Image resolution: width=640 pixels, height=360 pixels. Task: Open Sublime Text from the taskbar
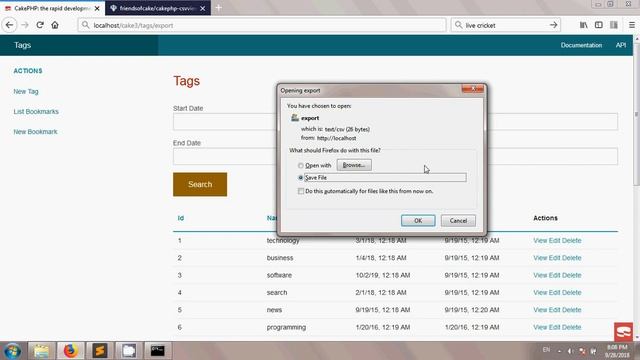click(x=99, y=351)
